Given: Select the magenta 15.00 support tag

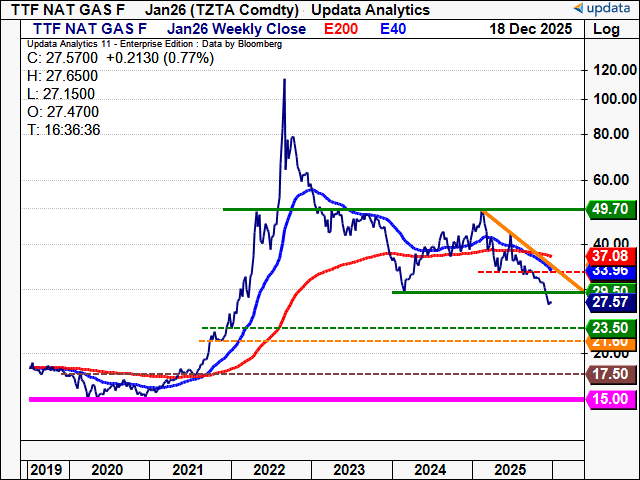Looking at the screenshot, I should coord(610,399).
